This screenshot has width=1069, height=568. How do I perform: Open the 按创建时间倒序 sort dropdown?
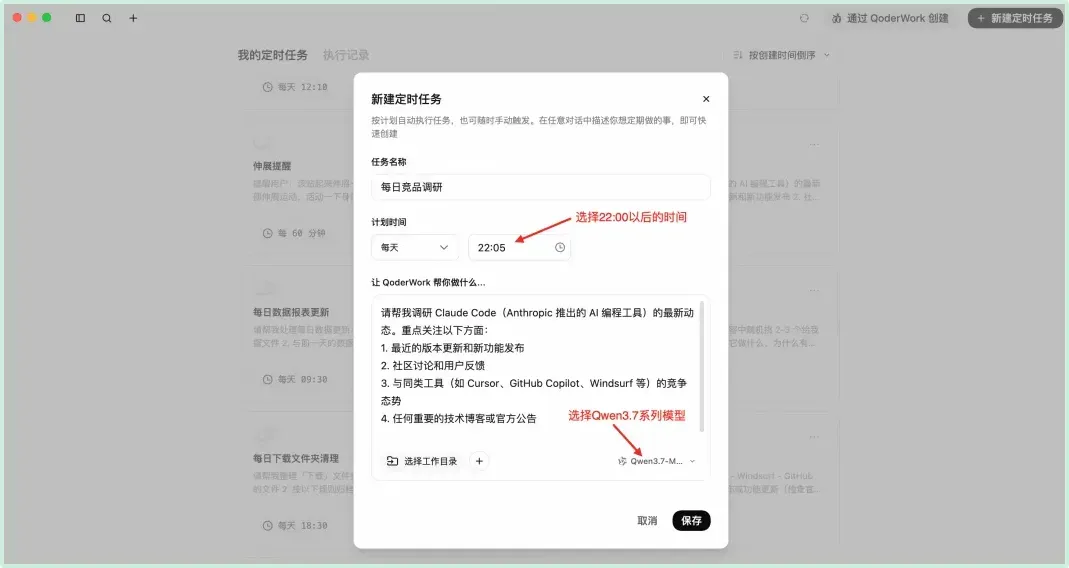pyautogui.click(x=781, y=55)
